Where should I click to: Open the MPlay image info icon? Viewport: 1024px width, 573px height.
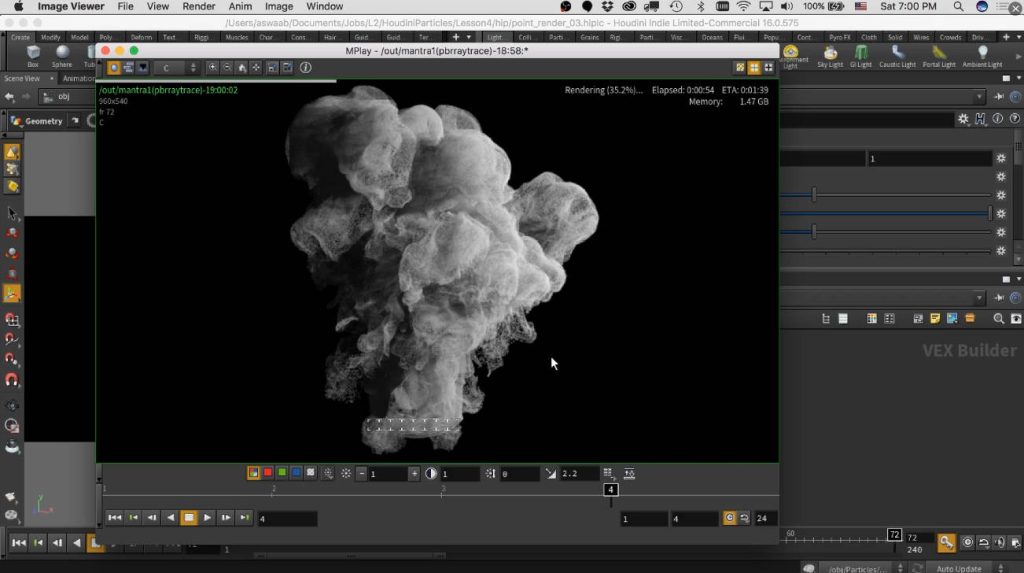coord(305,67)
